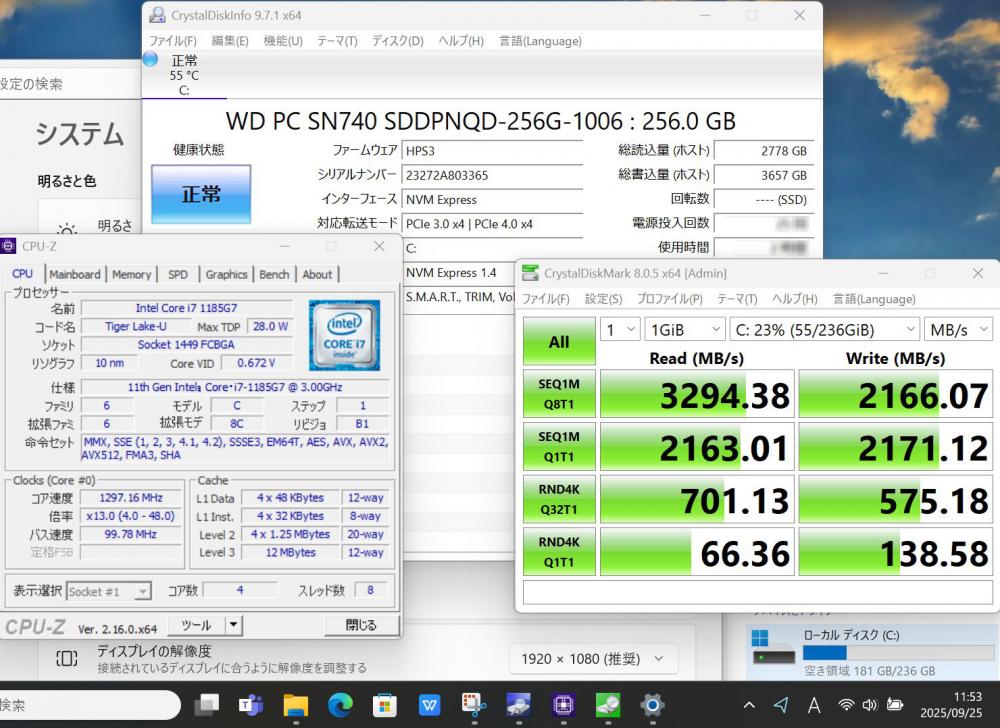Screen dimensions: 1000x728
Task: Click the local disk C: drive icon
Action: point(774,649)
